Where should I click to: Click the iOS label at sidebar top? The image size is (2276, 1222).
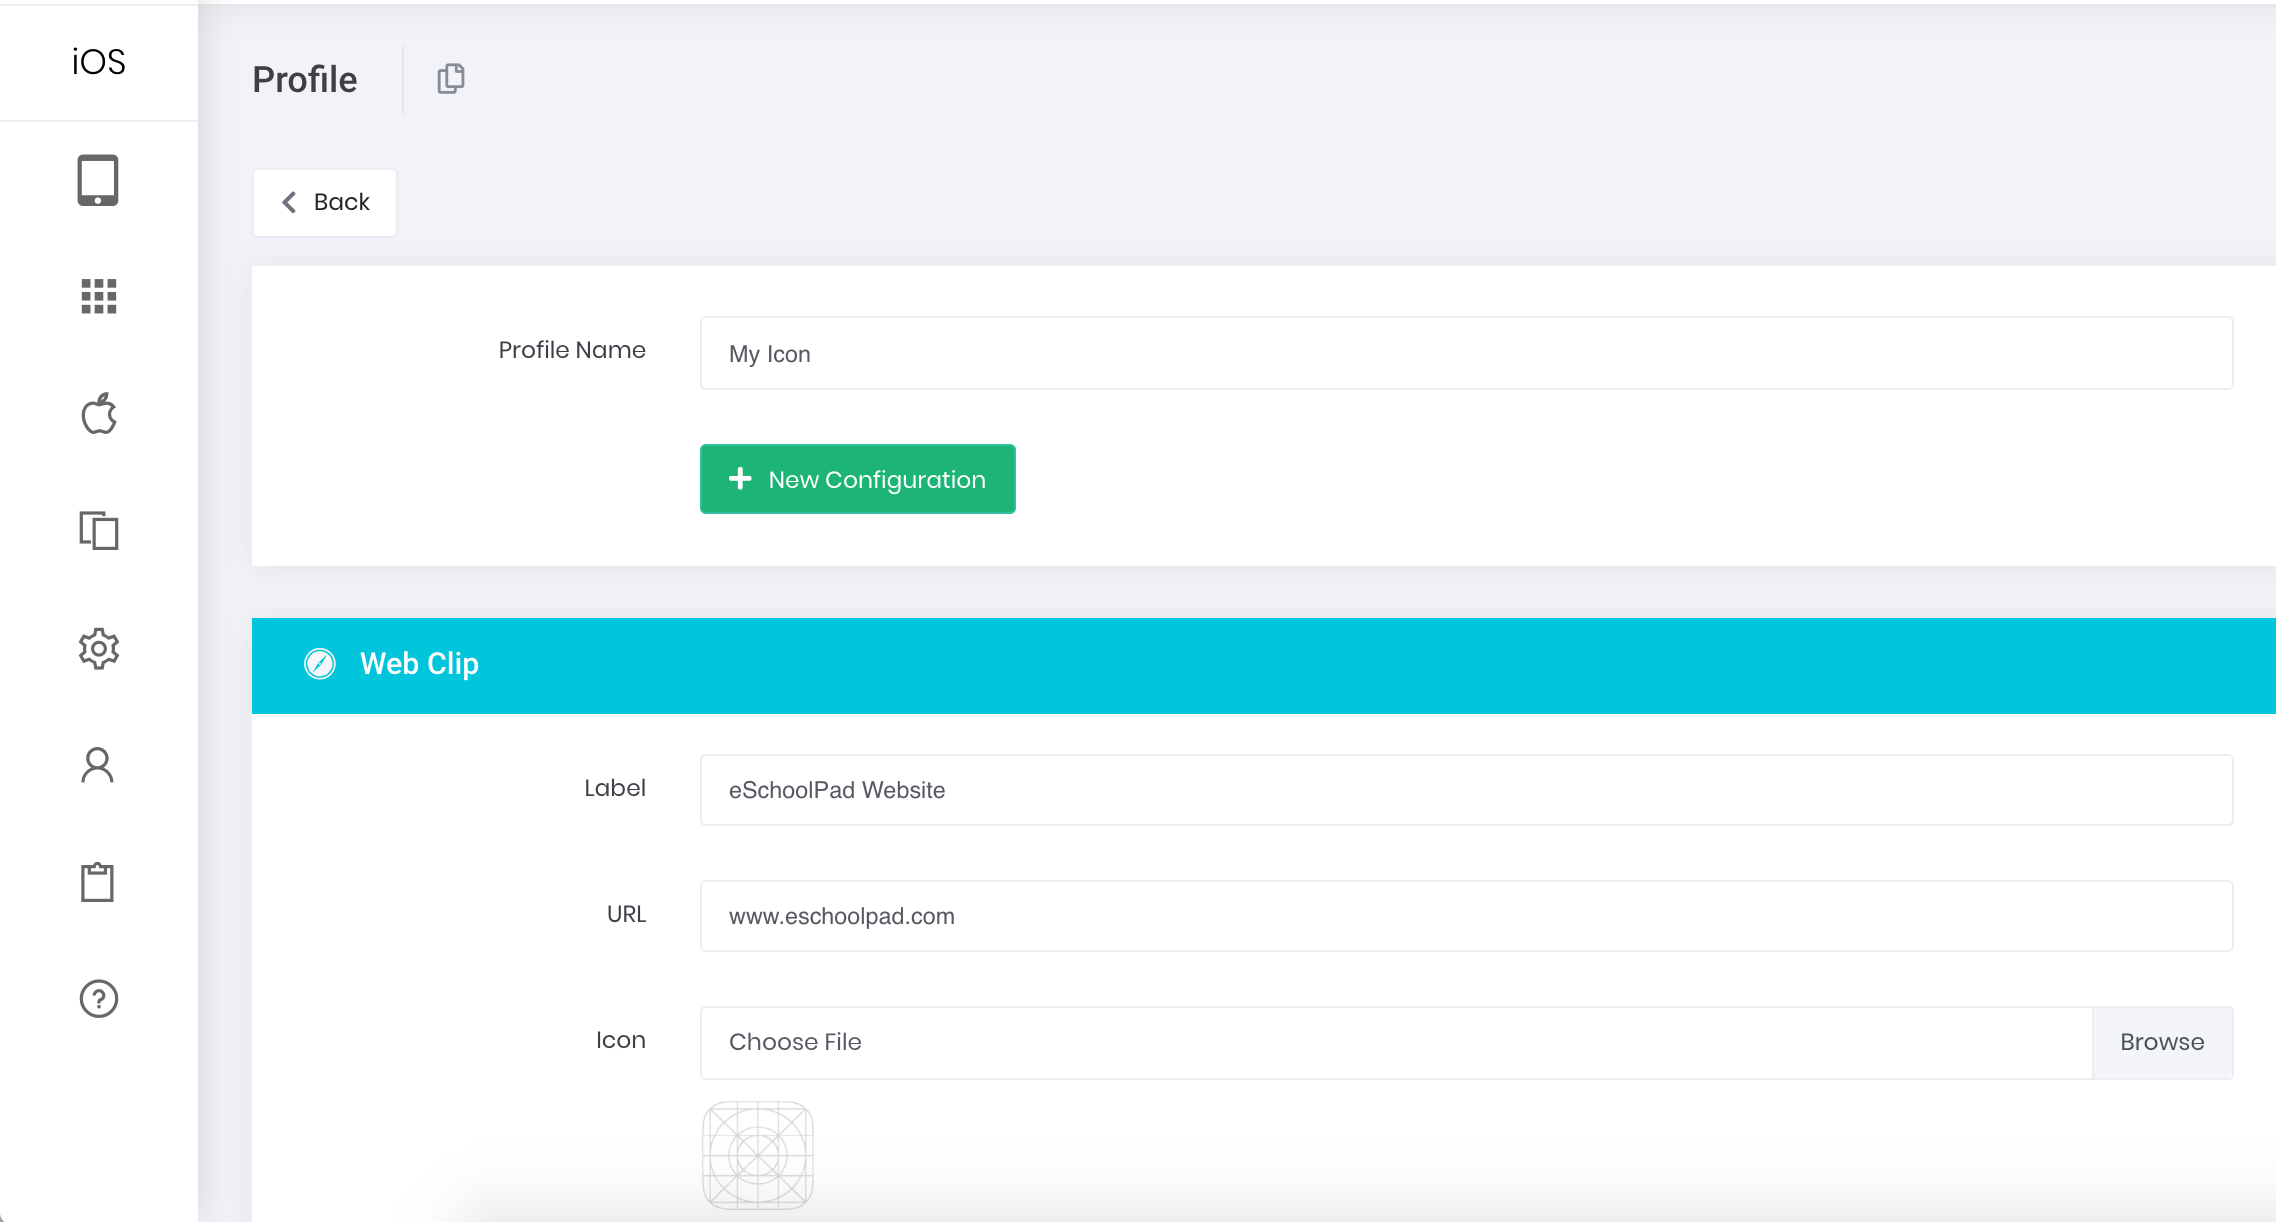pos(98,62)
